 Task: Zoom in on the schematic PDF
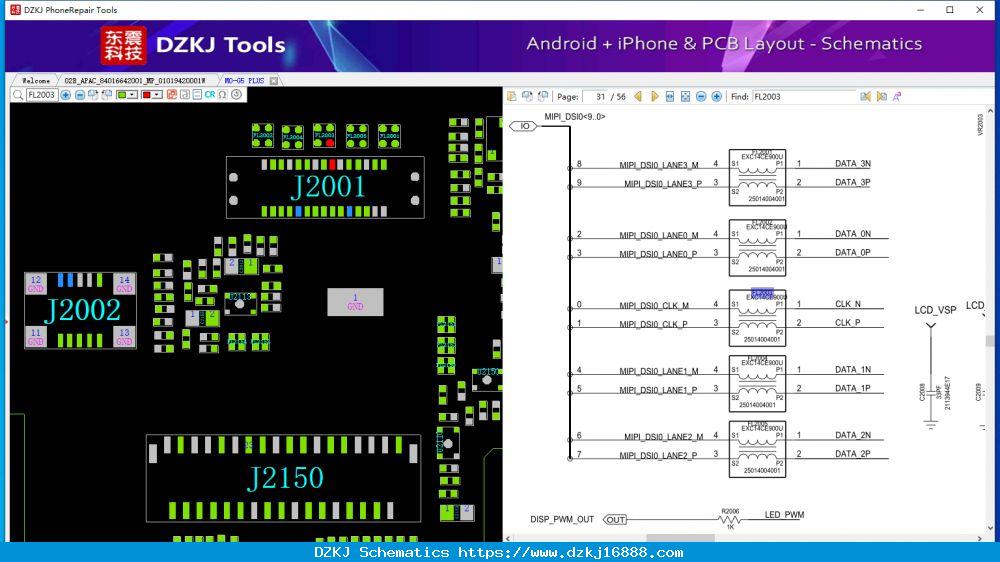pos(716,96)
